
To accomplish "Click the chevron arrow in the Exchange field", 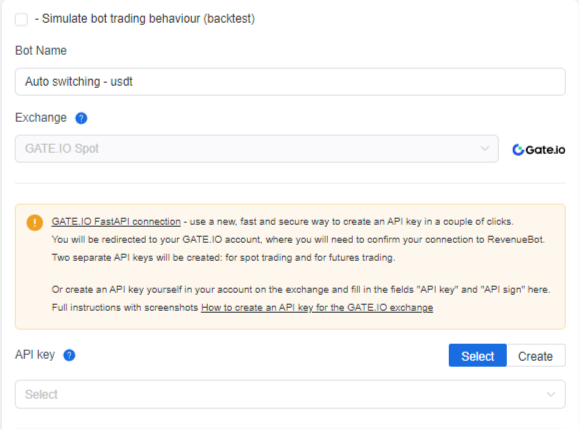I will point(485,148).
